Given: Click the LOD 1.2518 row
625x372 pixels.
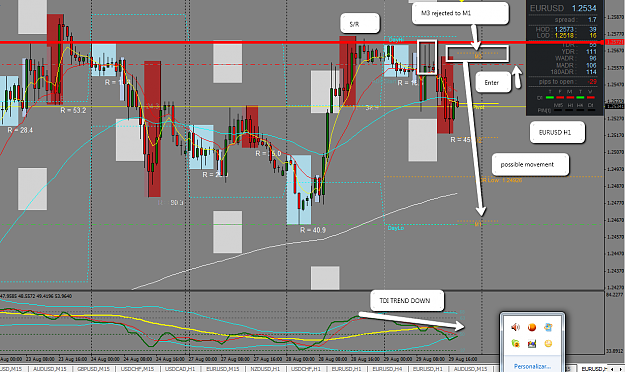Looking at the screenshot, I should tap(566, 35).
